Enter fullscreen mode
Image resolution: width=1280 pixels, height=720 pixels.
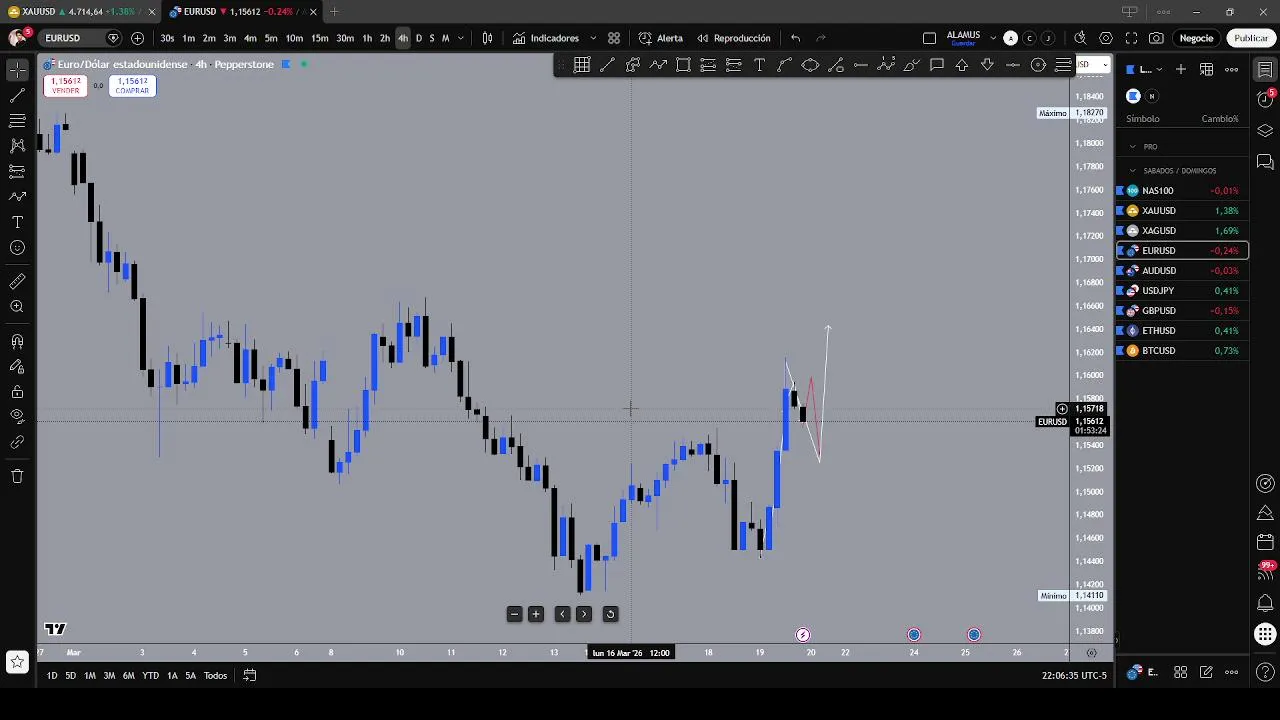[1131, 38]
